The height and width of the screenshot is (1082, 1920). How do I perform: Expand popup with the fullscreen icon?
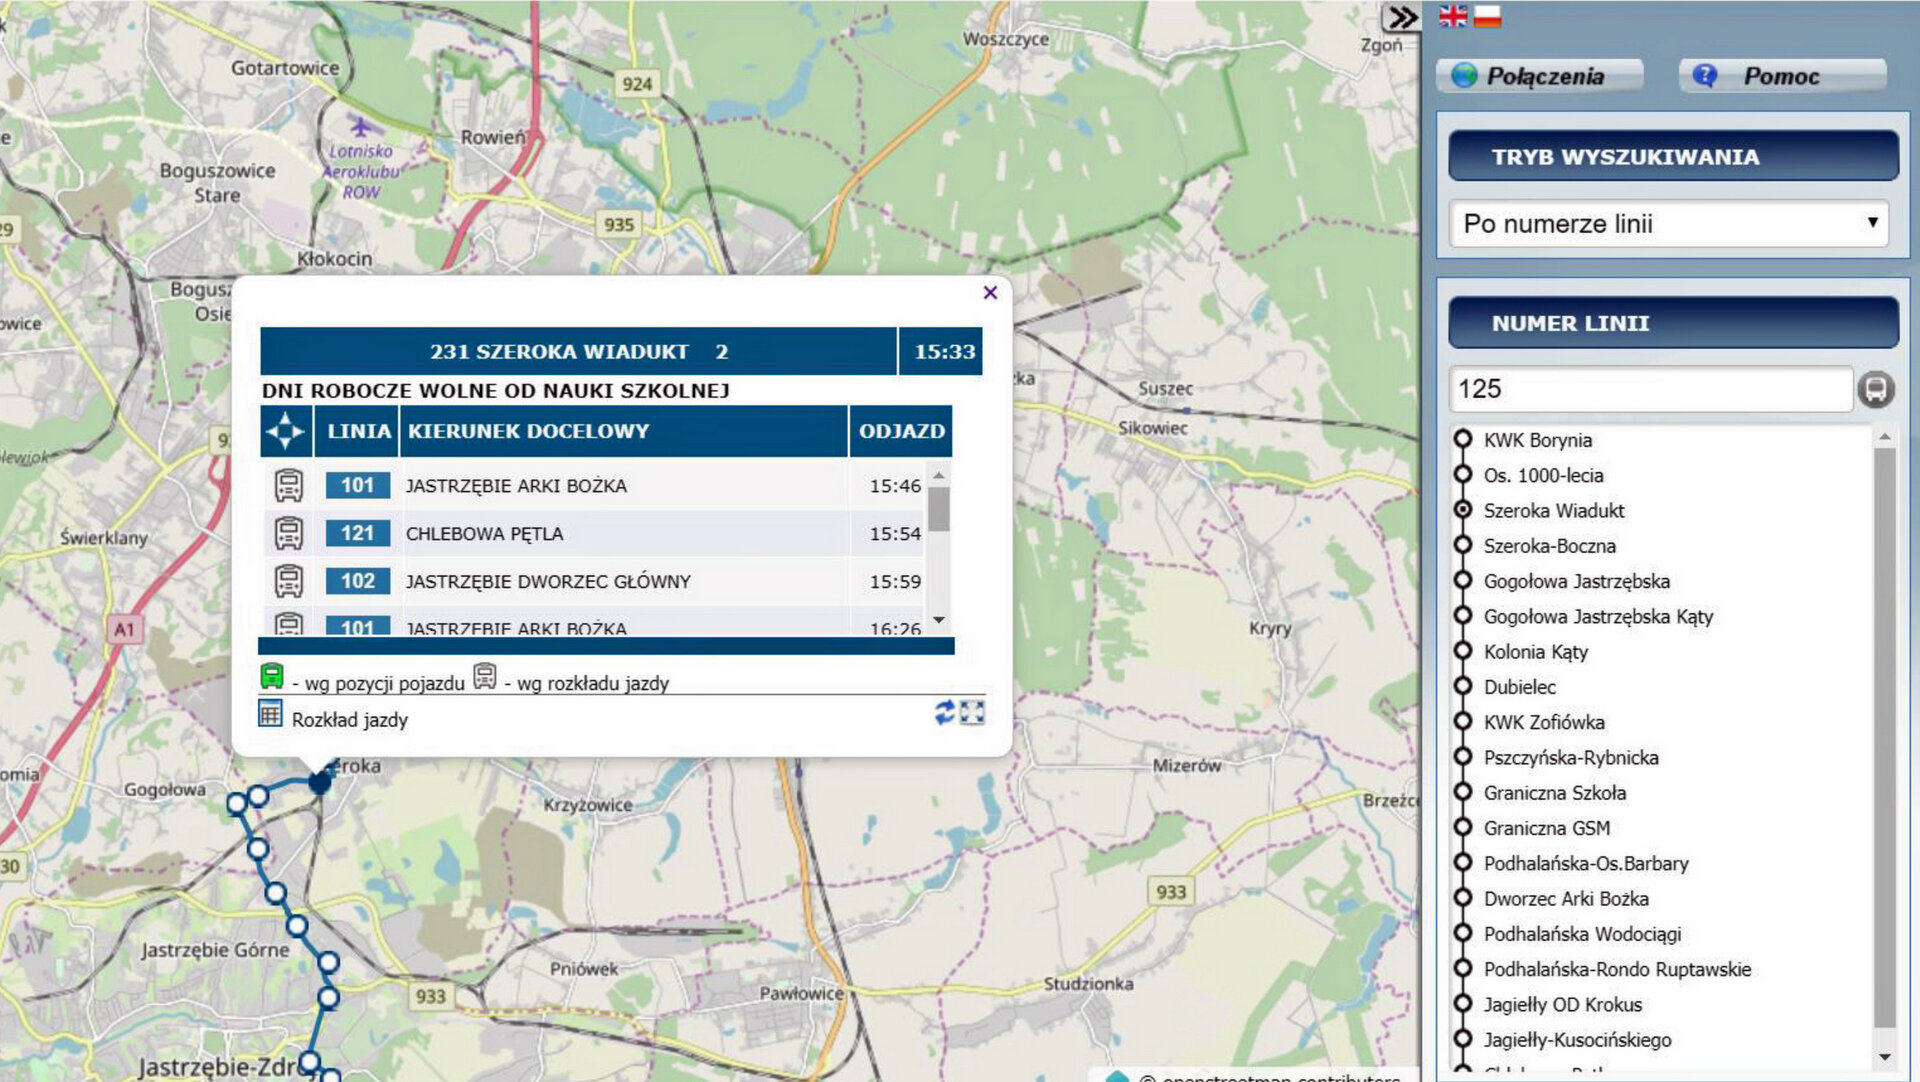tap(972, 713)
